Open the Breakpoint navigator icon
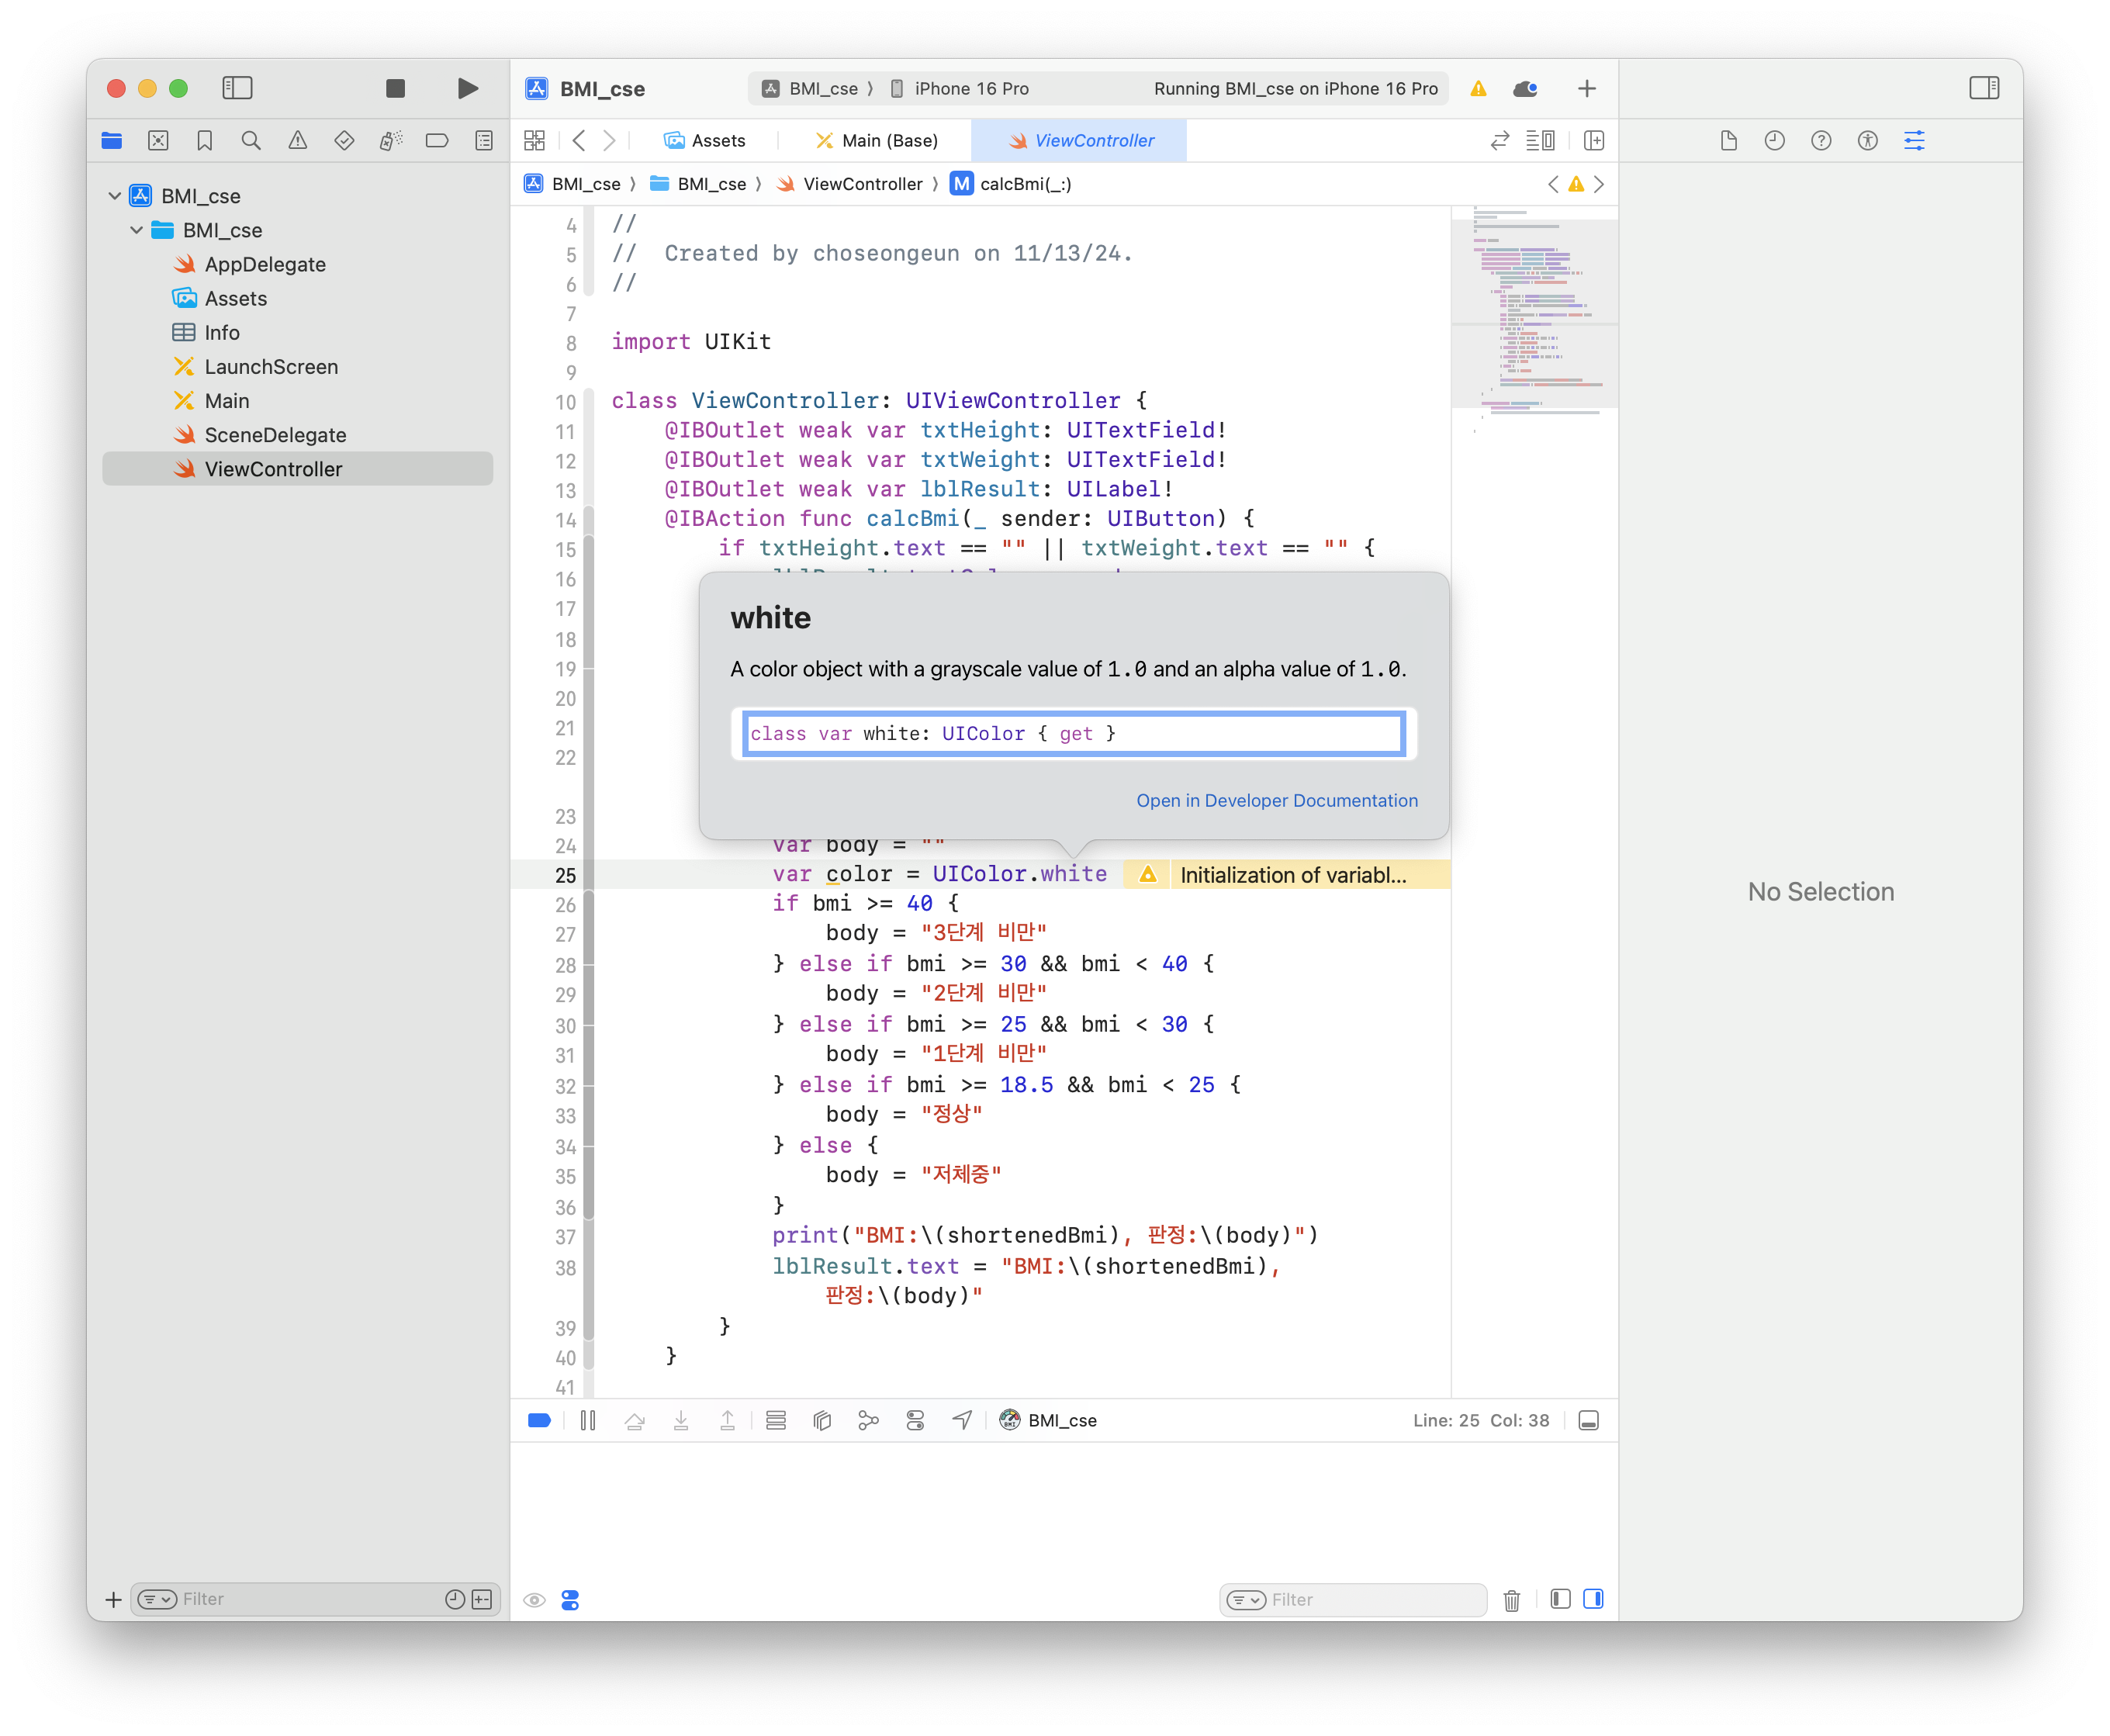Image resolution: width=2110 pixels, height=1736 pixels. [x=437, y=141]
